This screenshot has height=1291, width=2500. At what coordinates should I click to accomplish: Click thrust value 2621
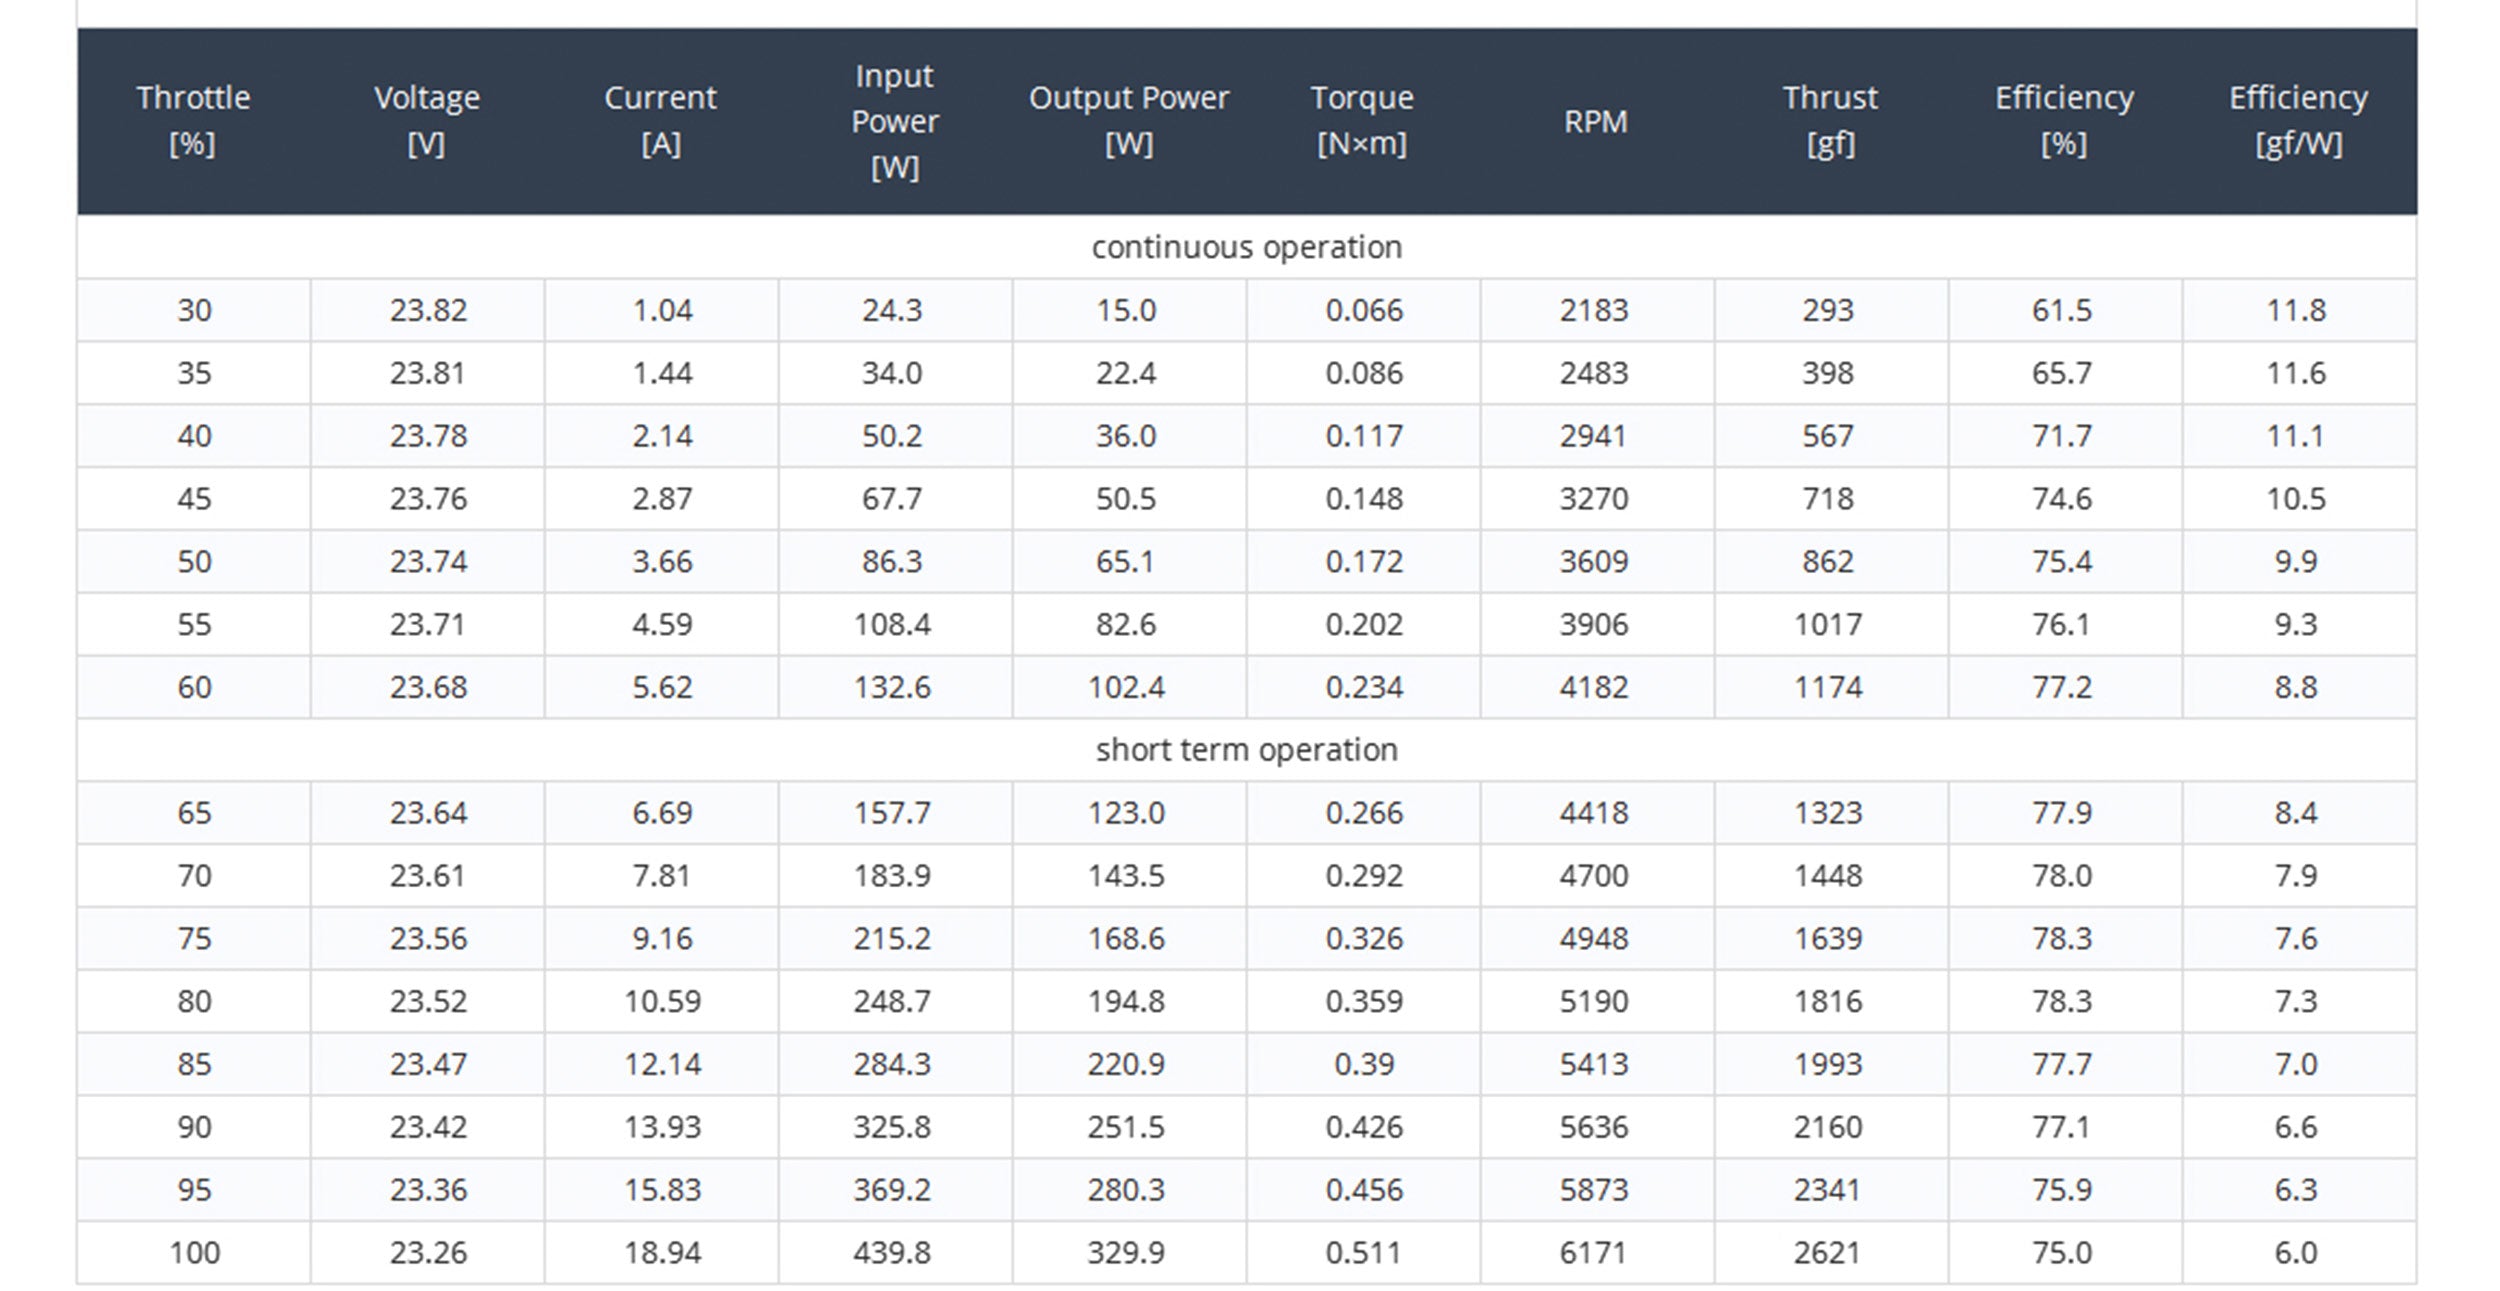coord(1827,1252)
